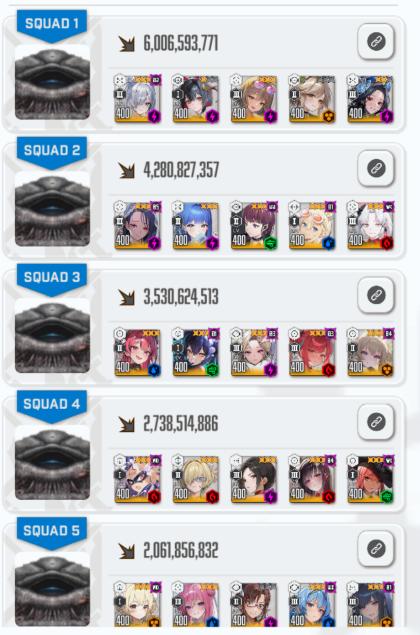
Task: Click the Squad 4 banner label
Action: [x=52, y=405]
